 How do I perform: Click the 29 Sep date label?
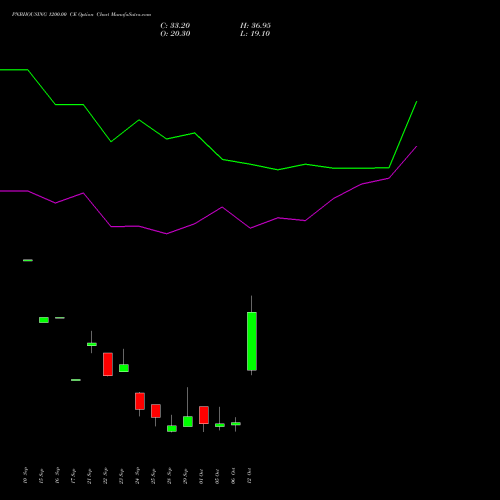pyautogui.click(x=186, y=476)
